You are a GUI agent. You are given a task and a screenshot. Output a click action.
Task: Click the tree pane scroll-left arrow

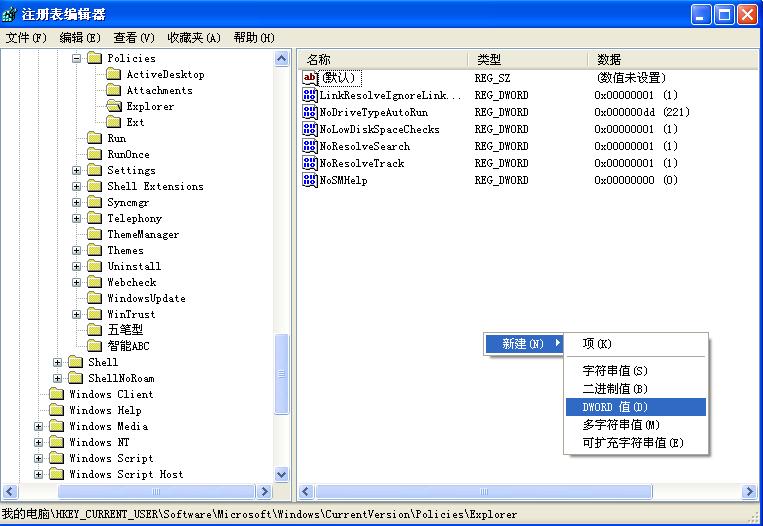pyautogui.click(x=10, y=491)
